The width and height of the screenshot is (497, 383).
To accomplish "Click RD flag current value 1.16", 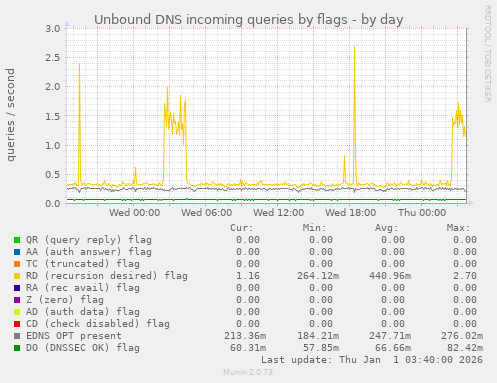I will coord(248,276).
